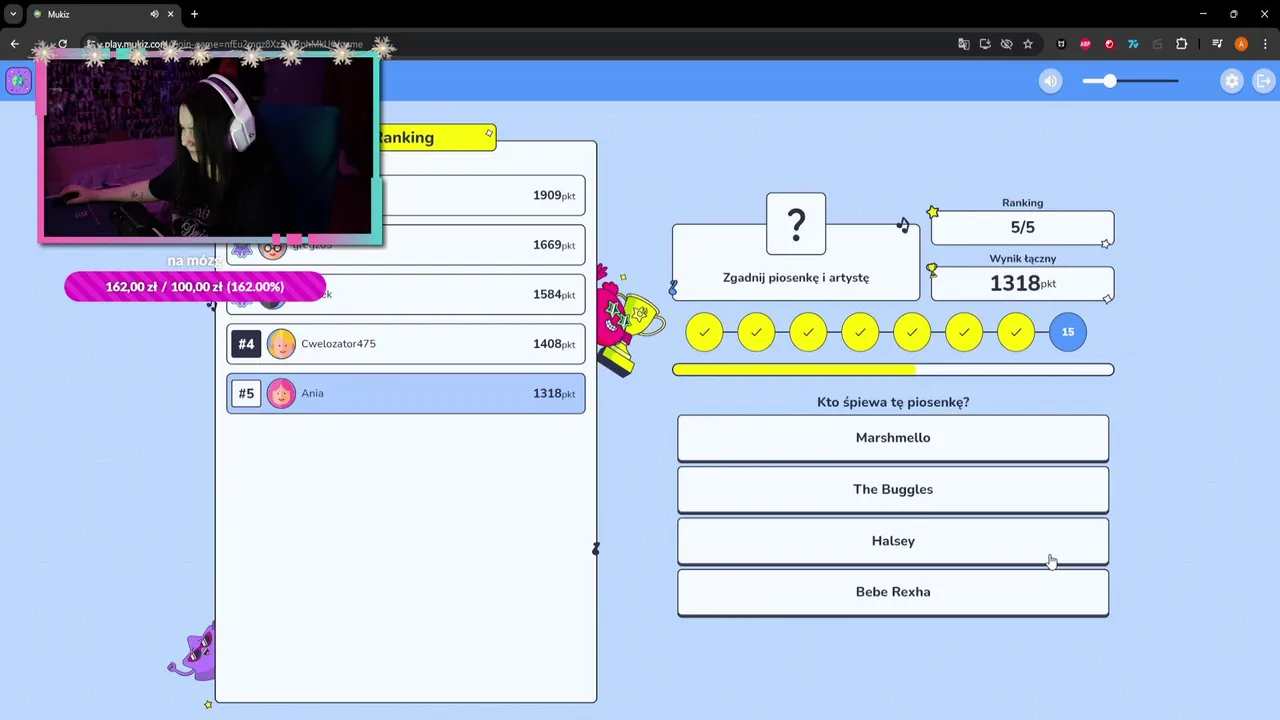Select the Cwelozator475 ranking row
Image resolution: width=1280 pixels, height=720 pixels.
(x=406, y=344)
